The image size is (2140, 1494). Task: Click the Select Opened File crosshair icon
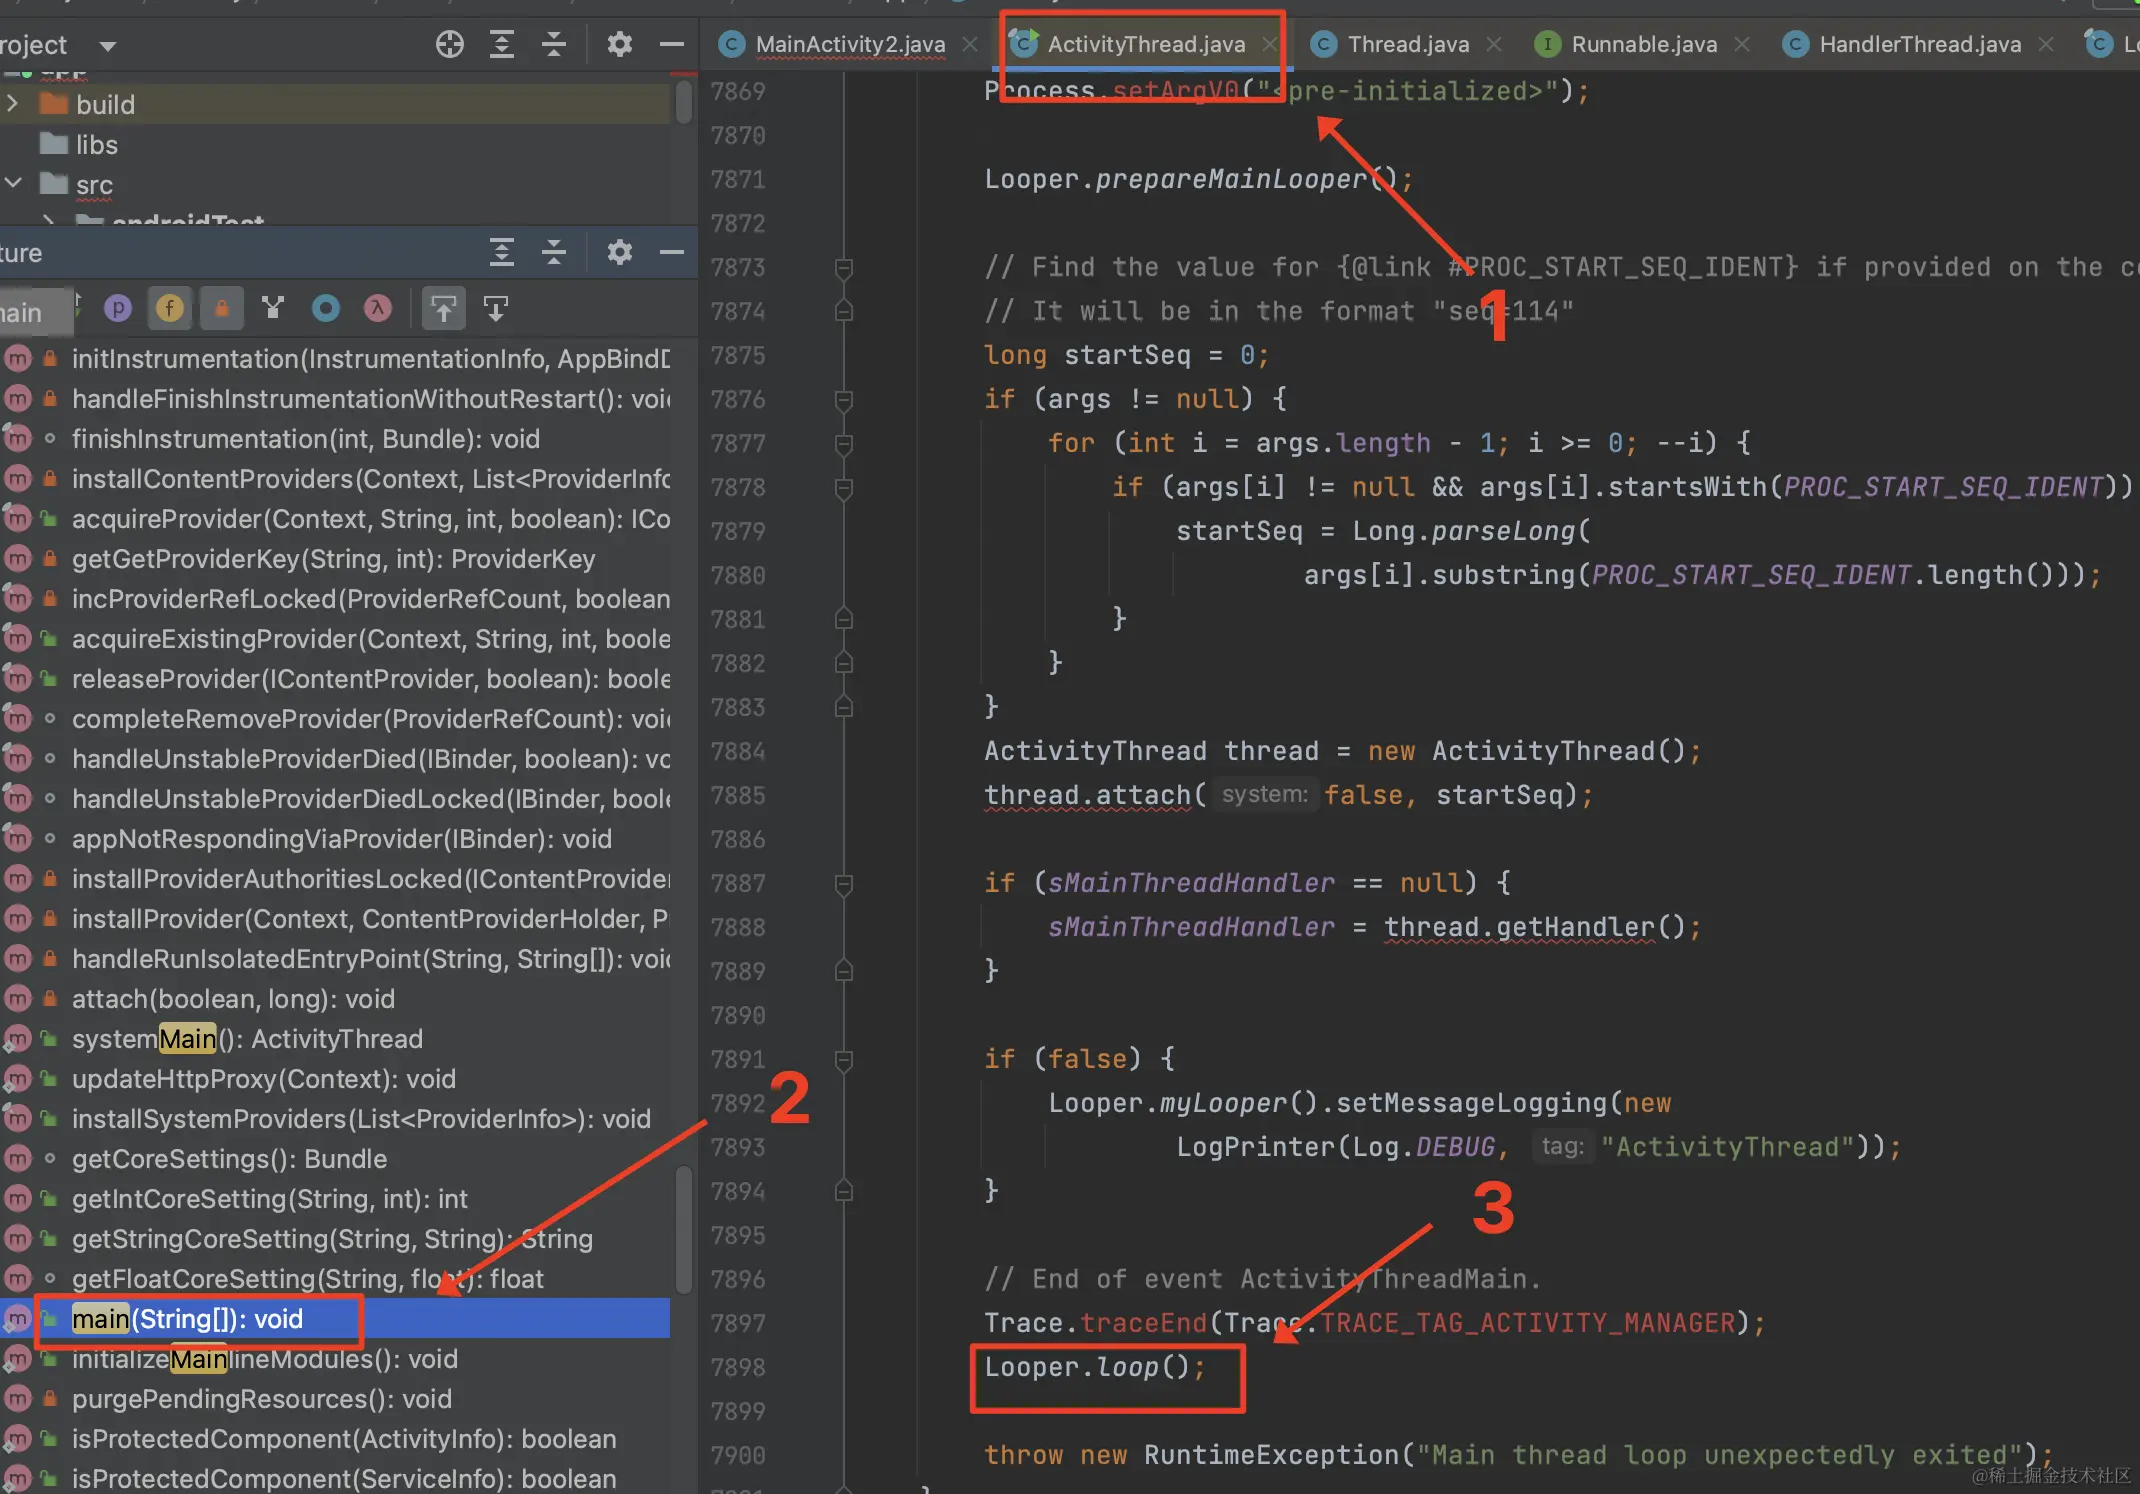[450, 44]
